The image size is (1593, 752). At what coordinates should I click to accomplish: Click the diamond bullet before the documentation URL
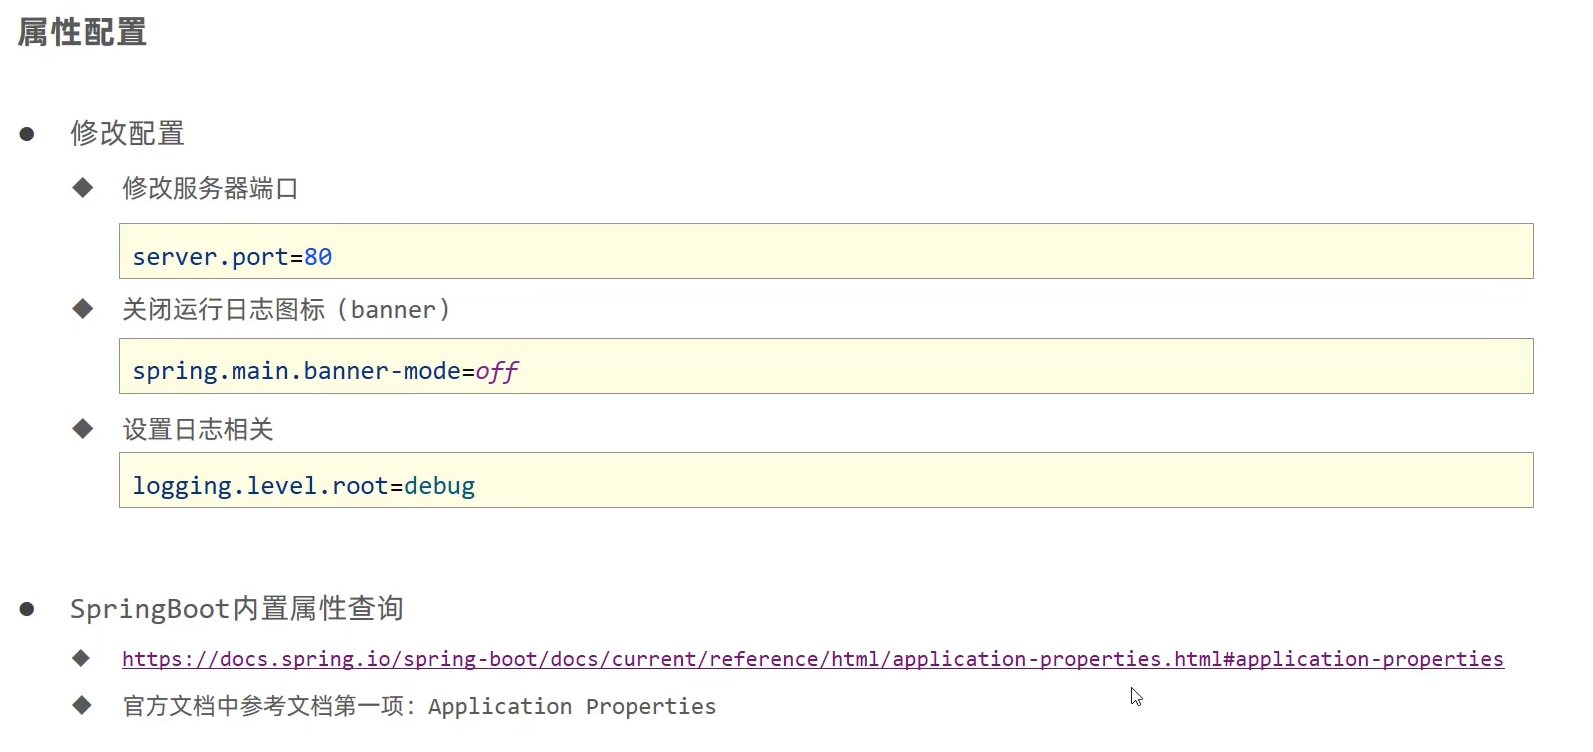coord(82,658)
